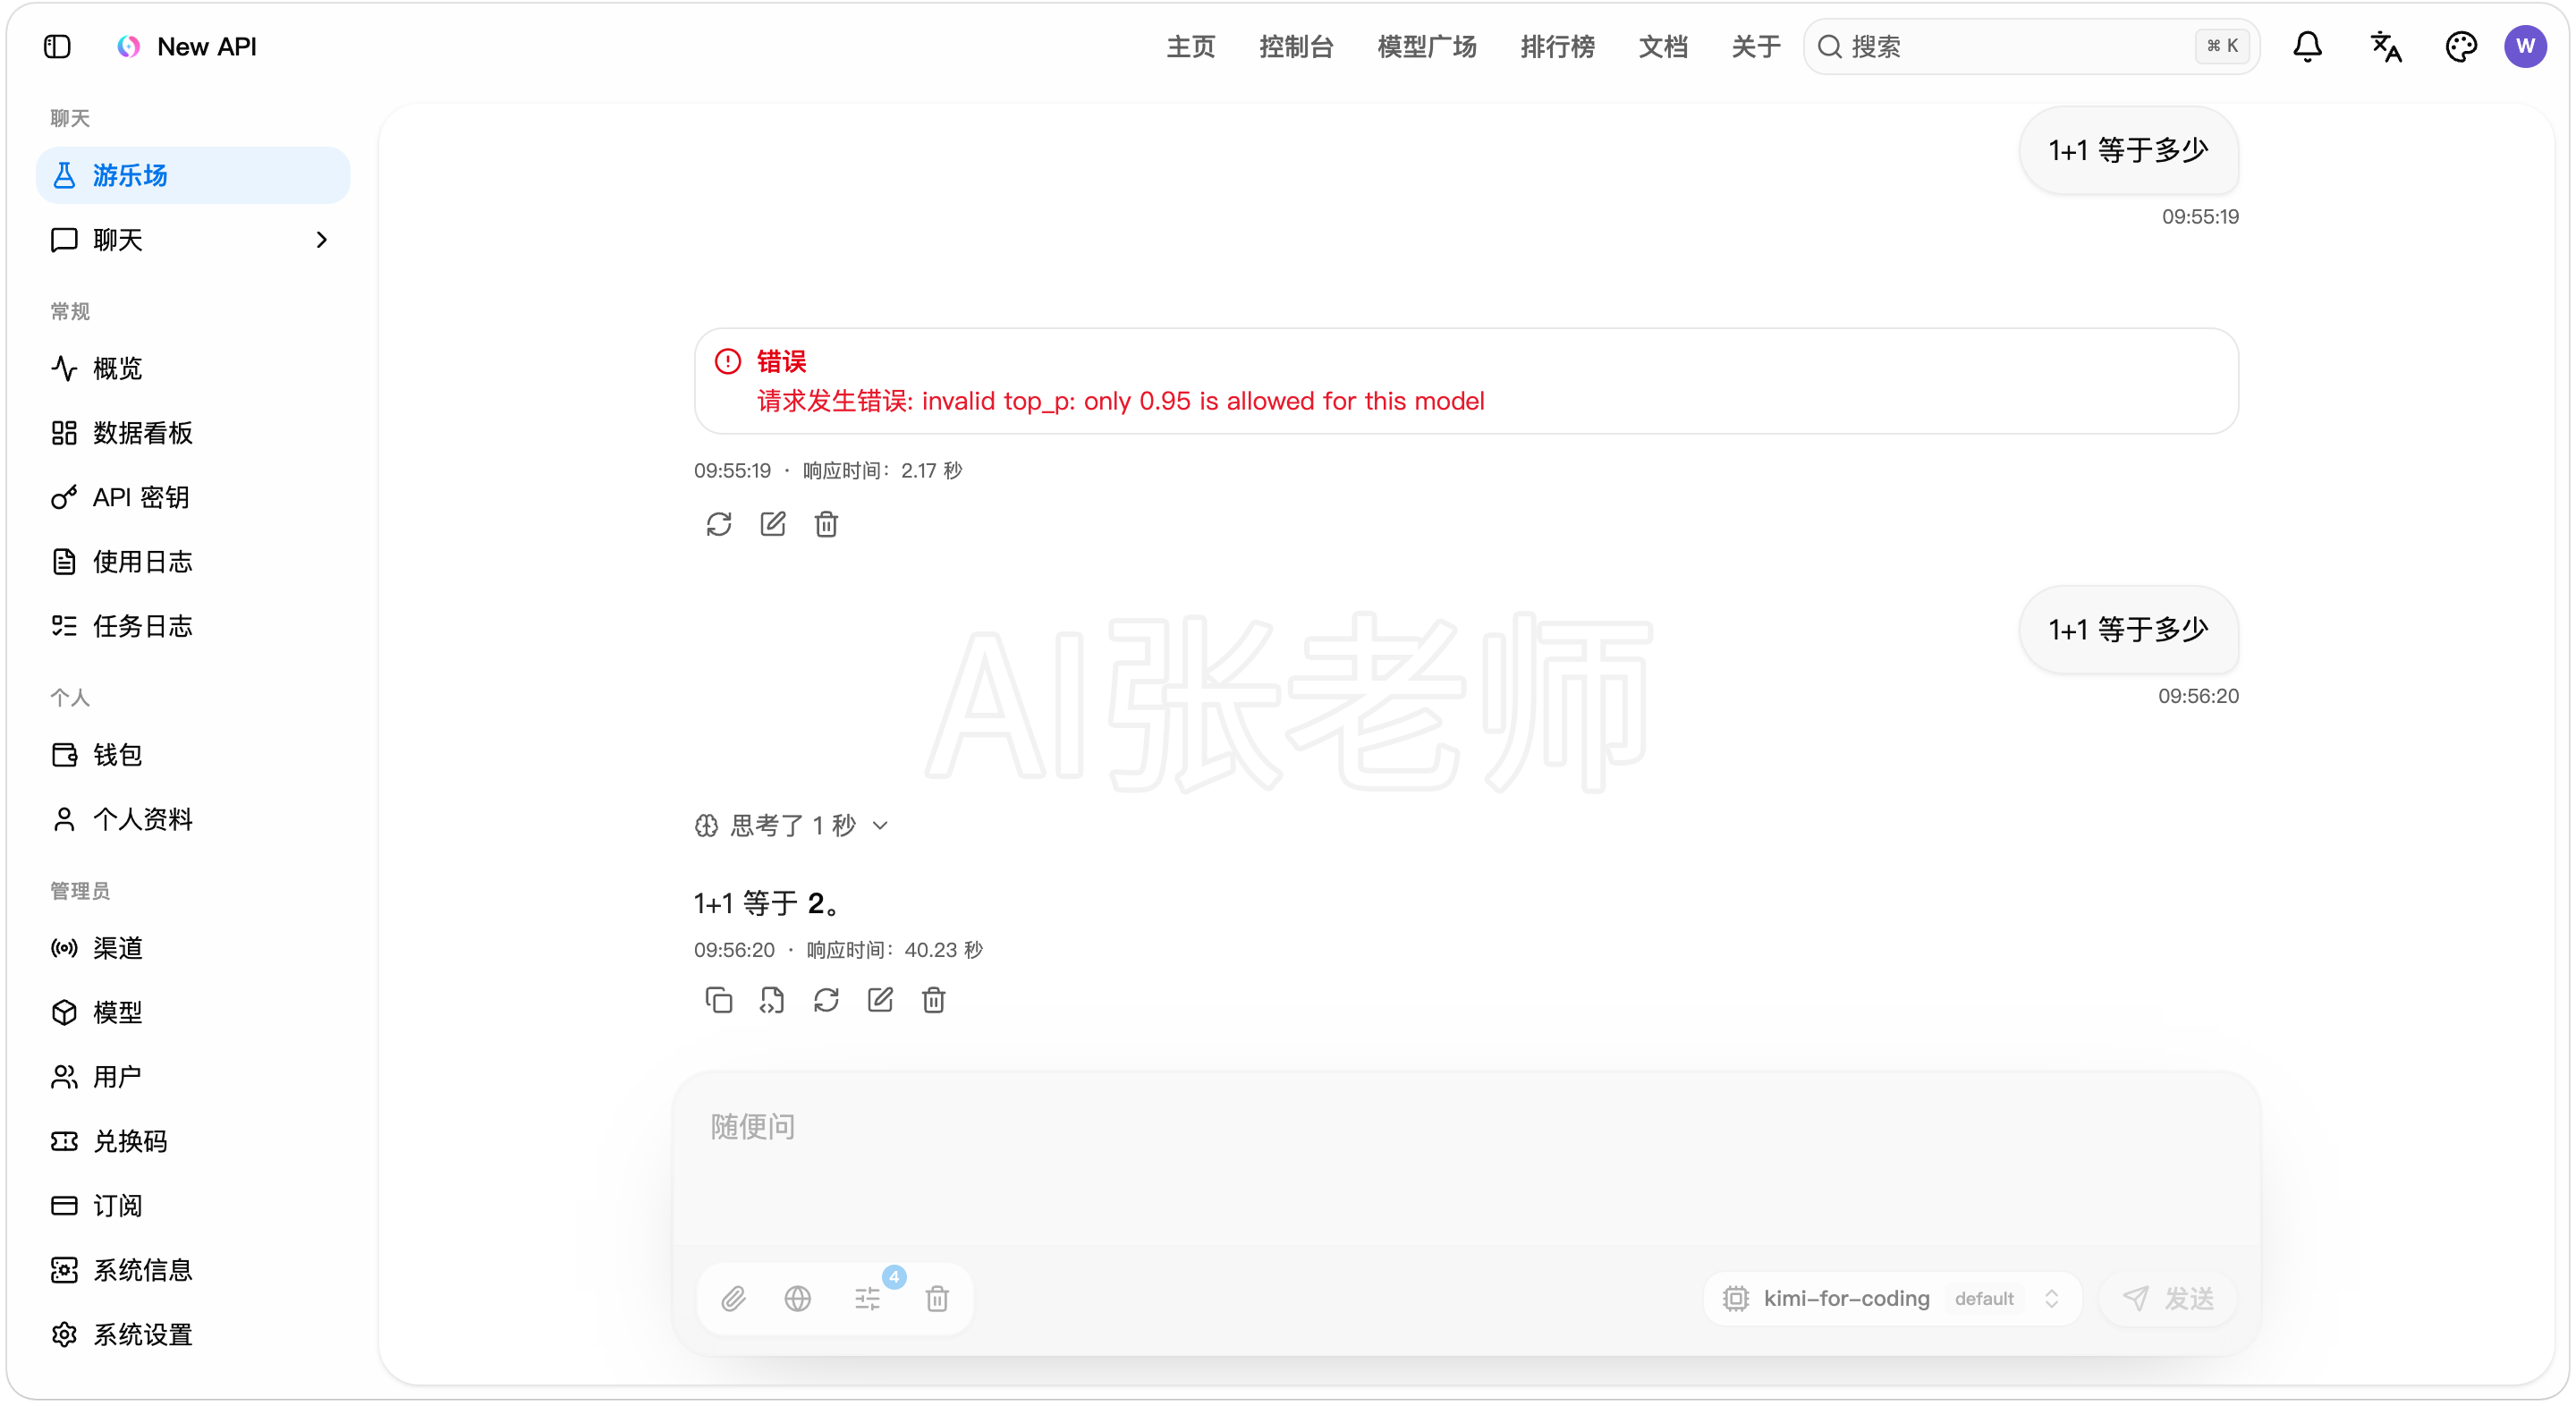Open the language translation switcher
The height and width of the screenshot is (1406, 2576).
(x=2385, y=47)
